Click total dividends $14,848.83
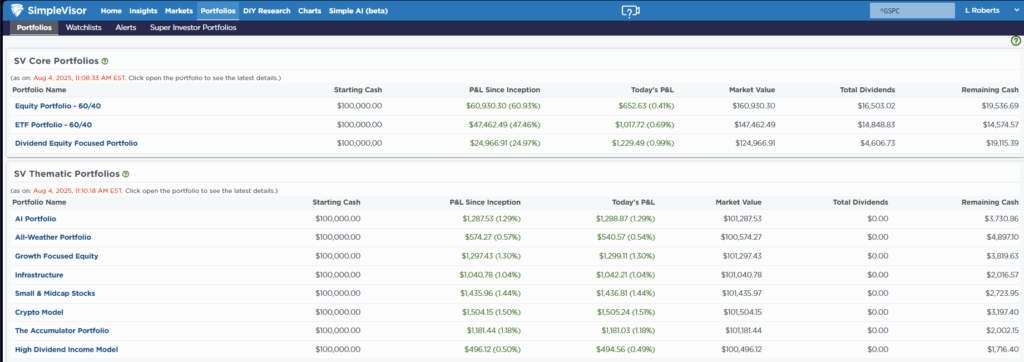 pos(876,124)
